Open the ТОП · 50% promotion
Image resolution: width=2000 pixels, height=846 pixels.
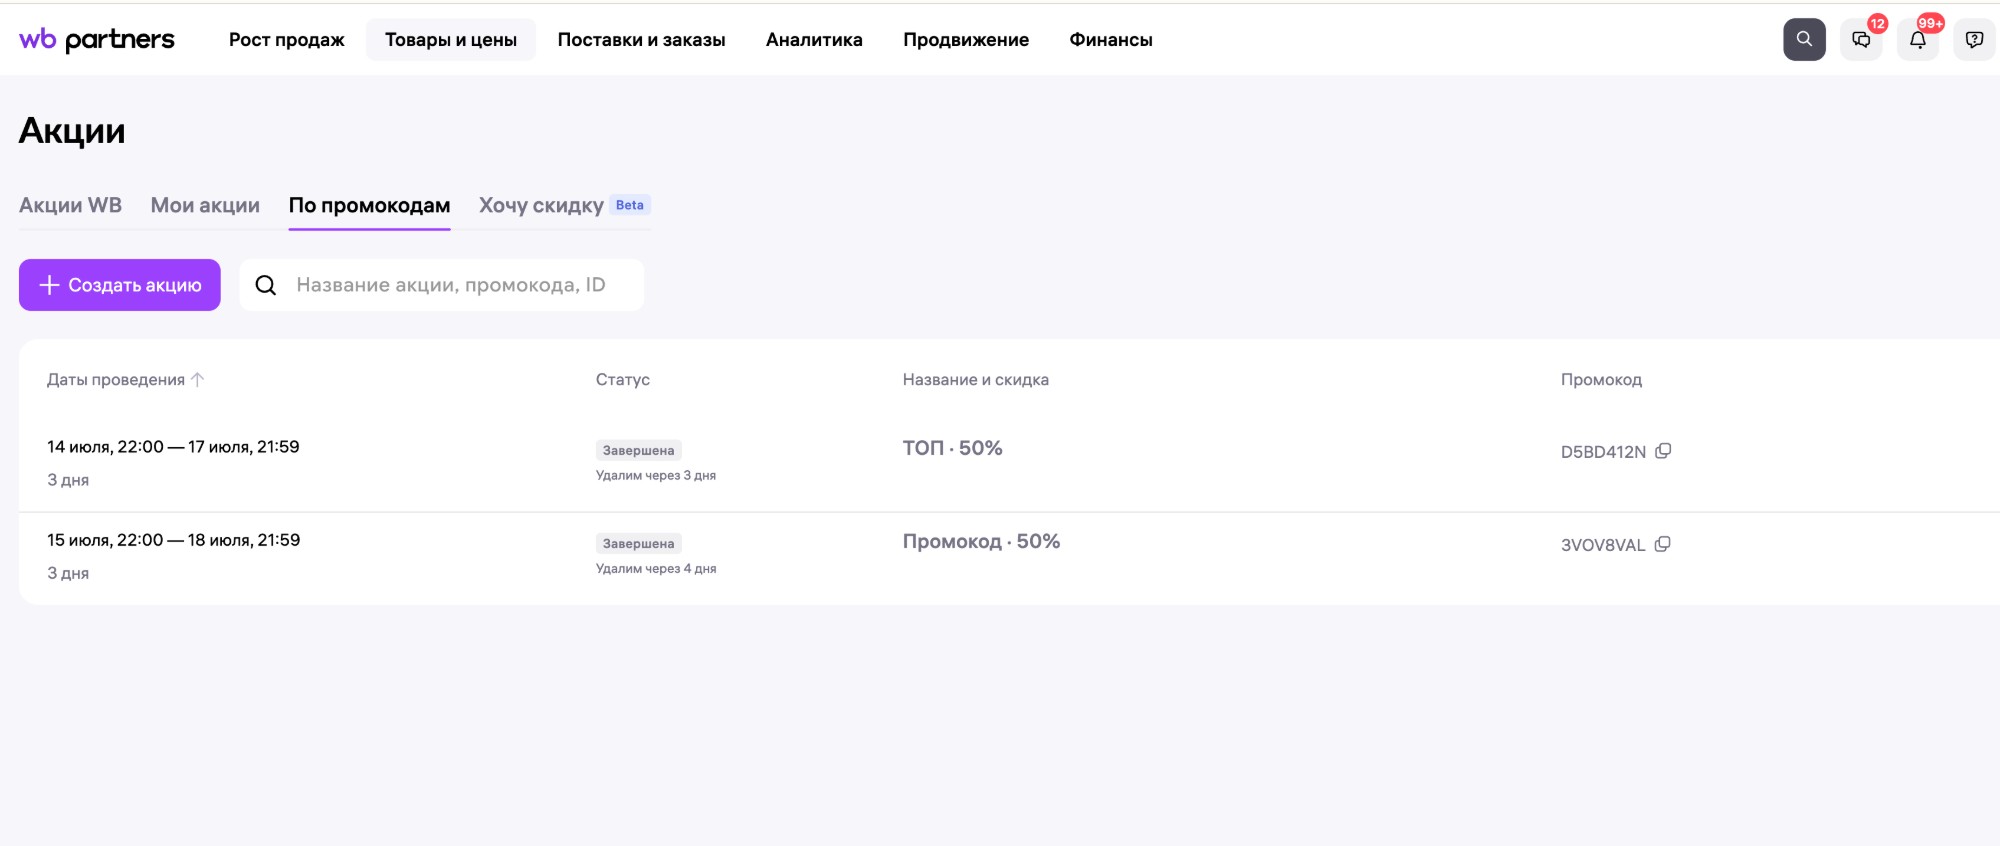coord(953,448)
